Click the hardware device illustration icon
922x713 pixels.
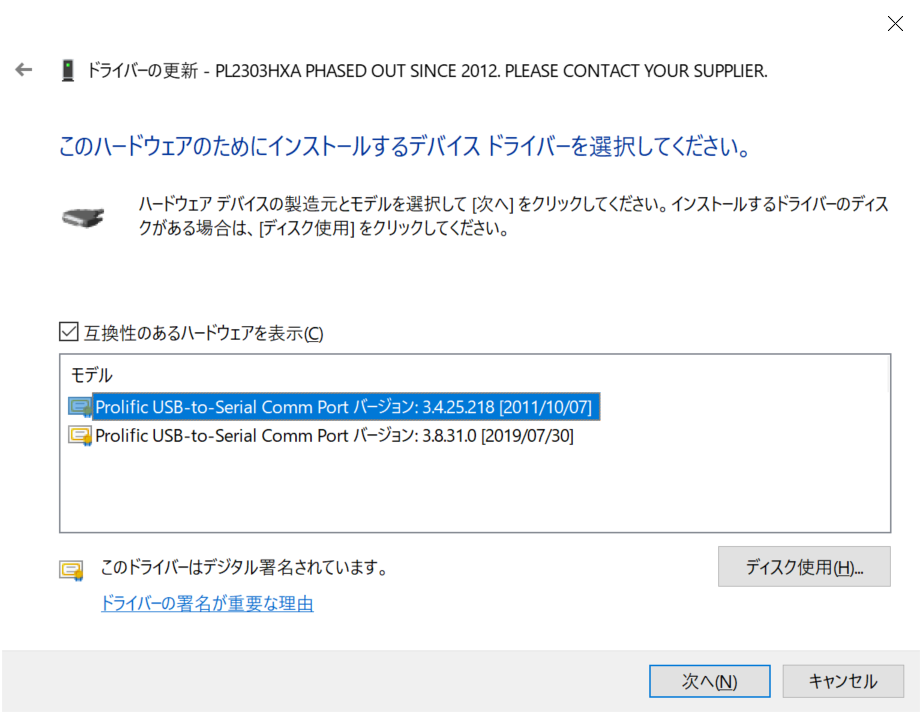84,216
